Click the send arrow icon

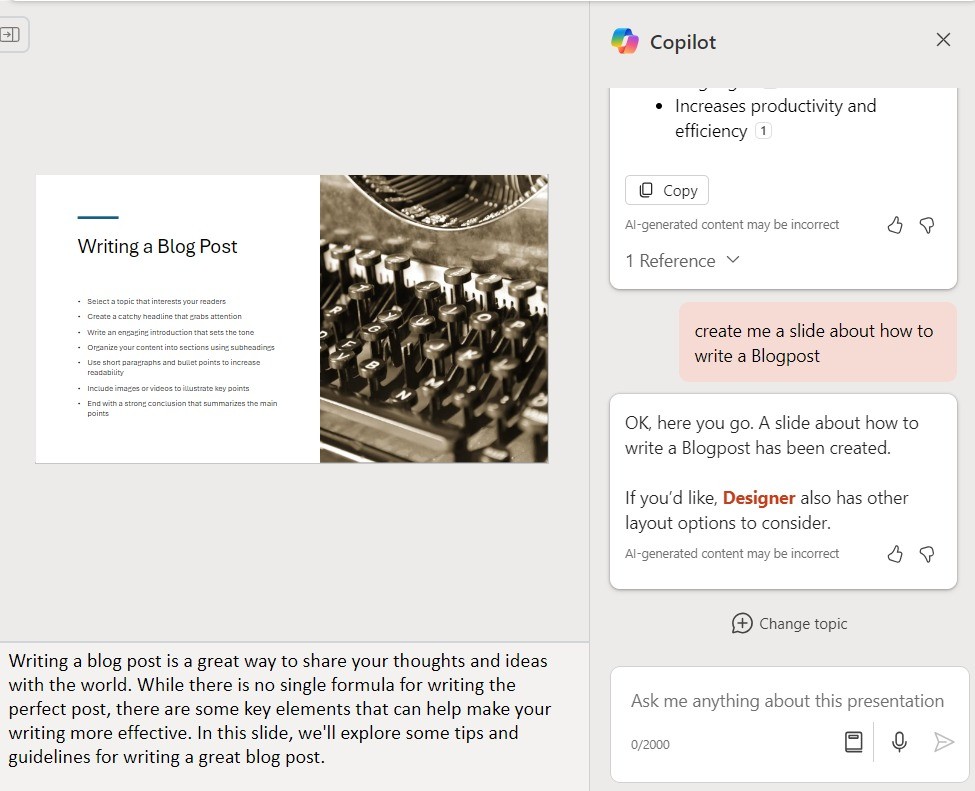(943, 741)
